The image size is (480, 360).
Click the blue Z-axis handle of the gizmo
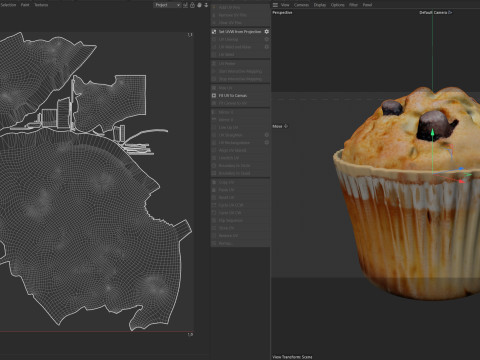click(x=461, y=169)
